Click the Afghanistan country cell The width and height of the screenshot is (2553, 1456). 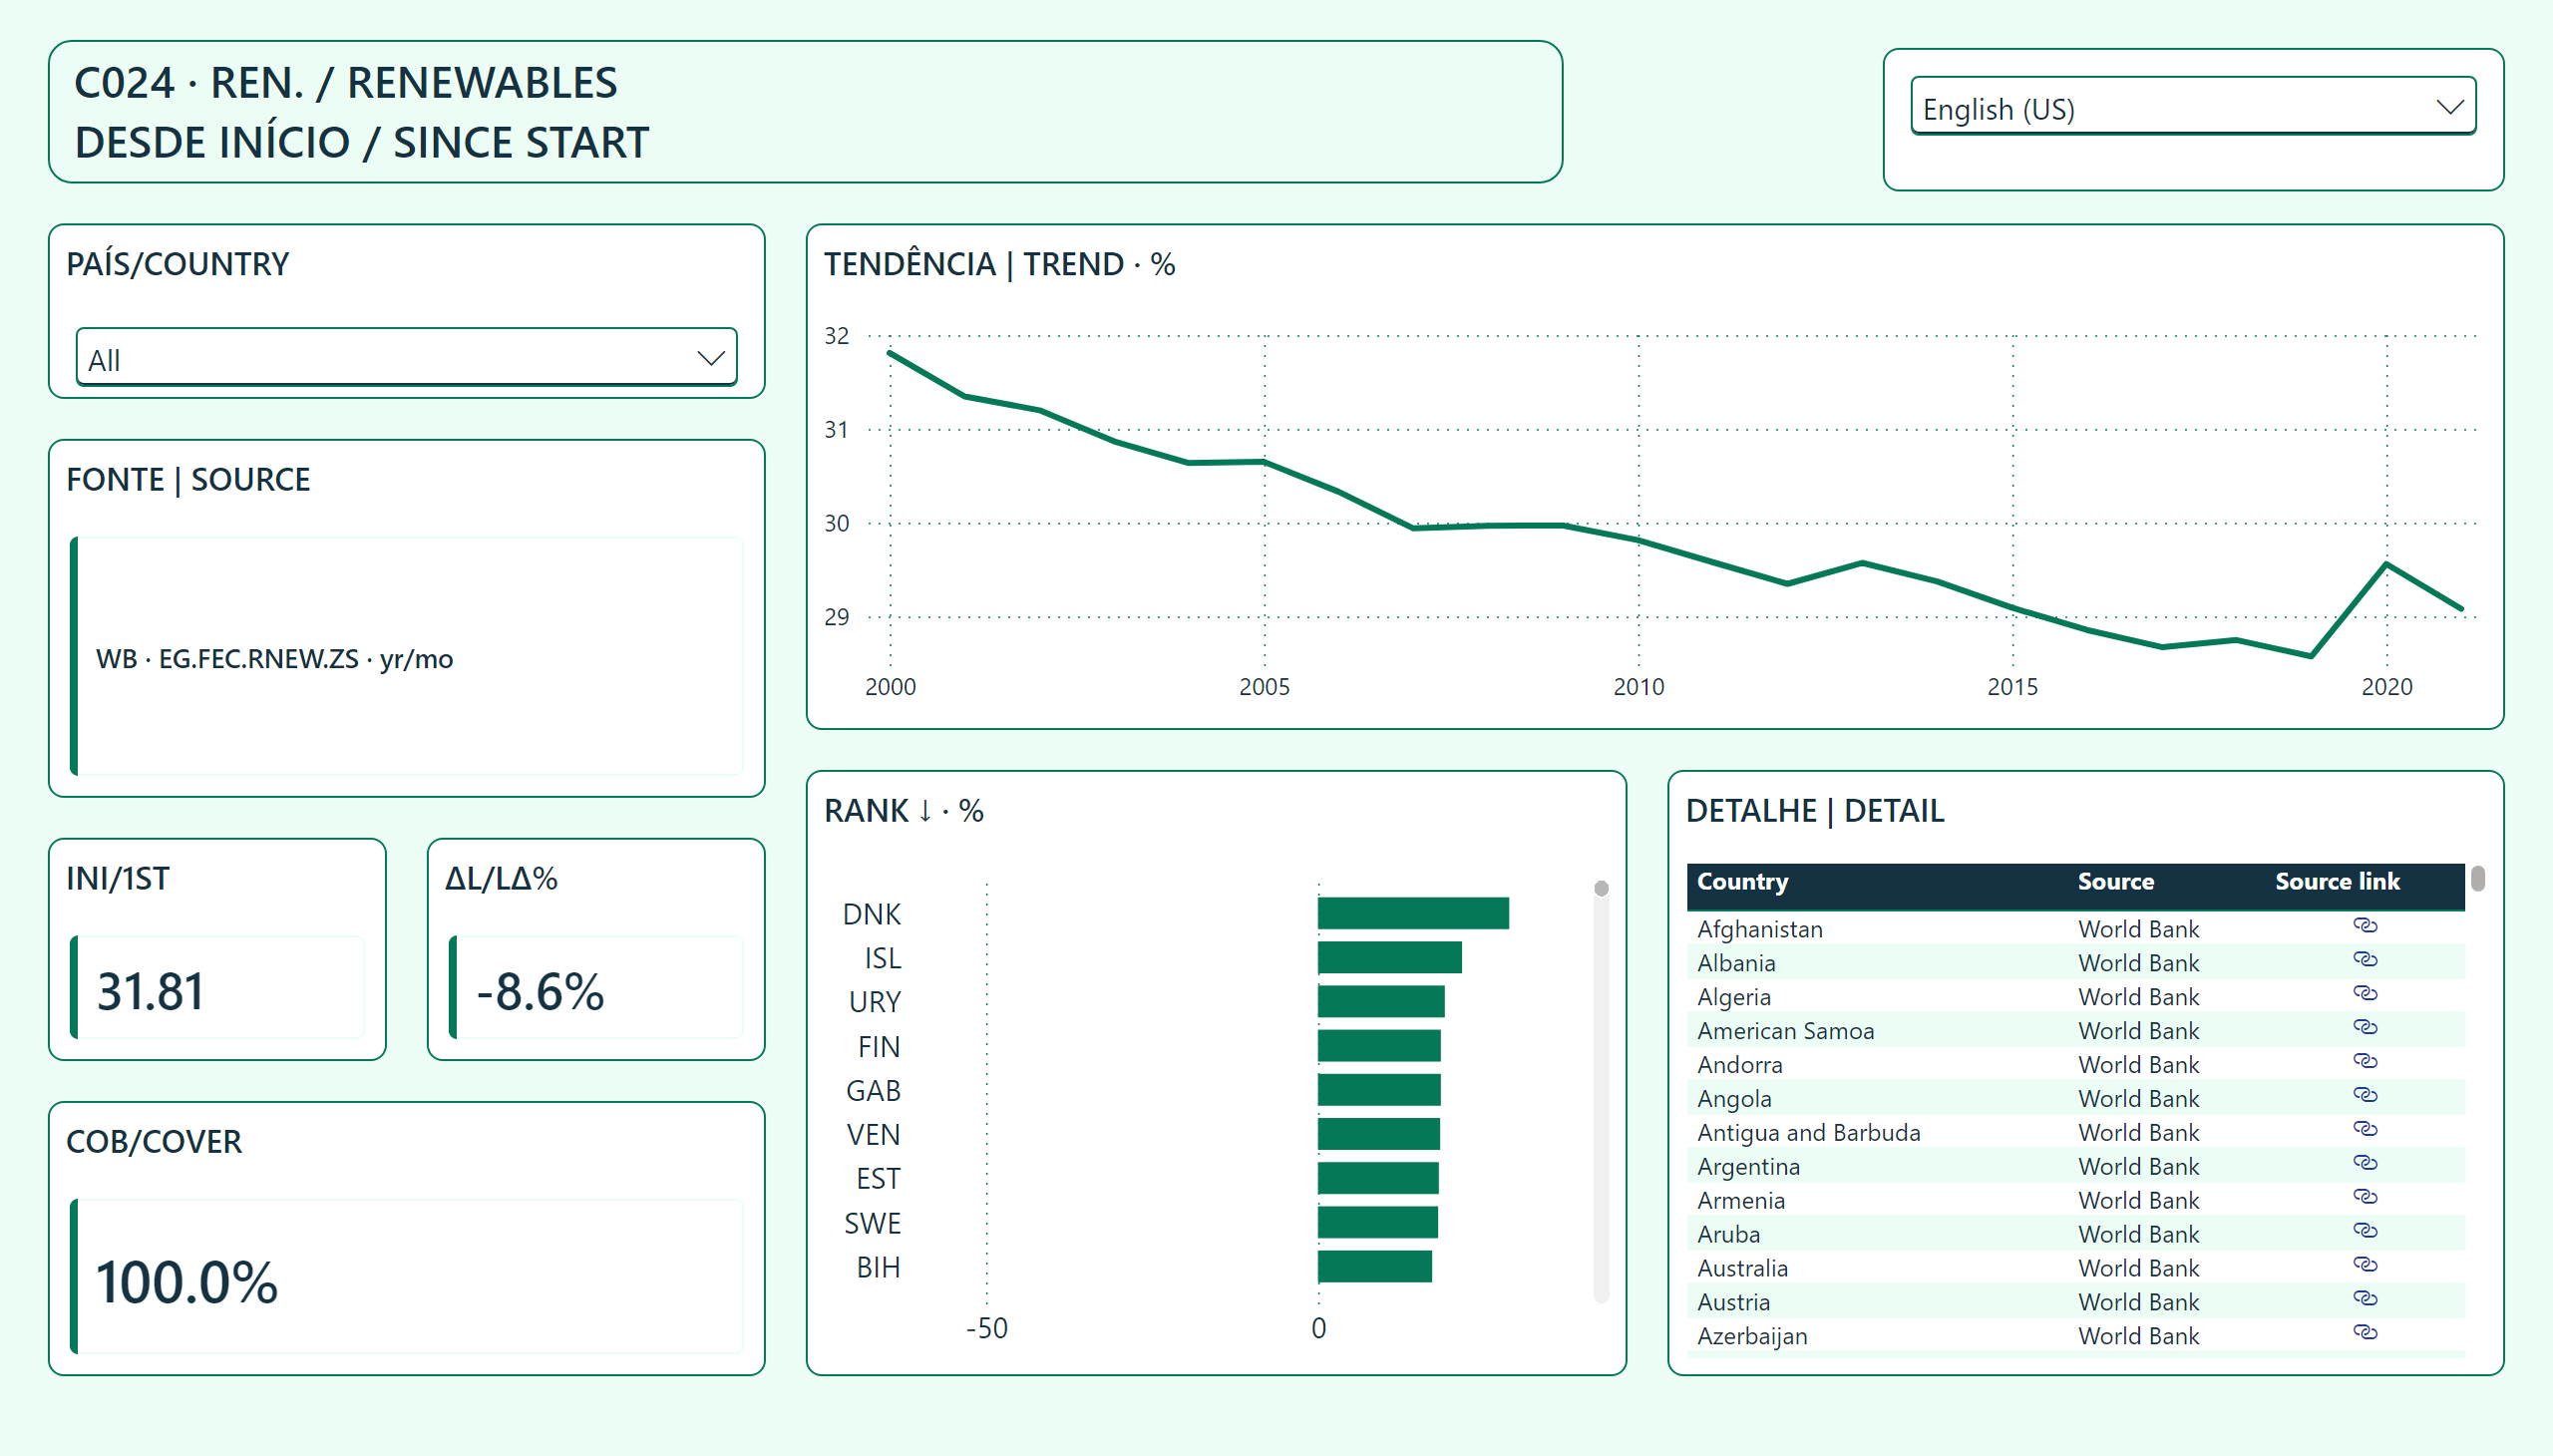(1759, 929)
